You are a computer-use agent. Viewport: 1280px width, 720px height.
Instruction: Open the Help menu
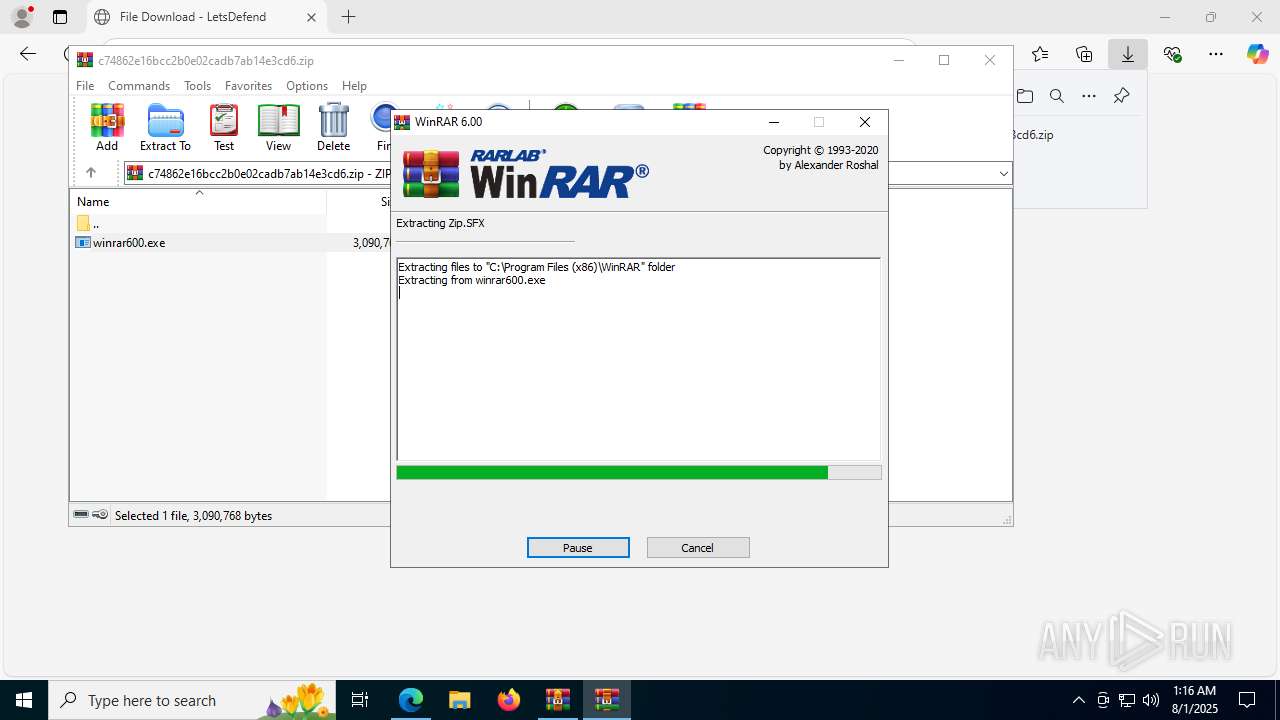coord(354,86)
